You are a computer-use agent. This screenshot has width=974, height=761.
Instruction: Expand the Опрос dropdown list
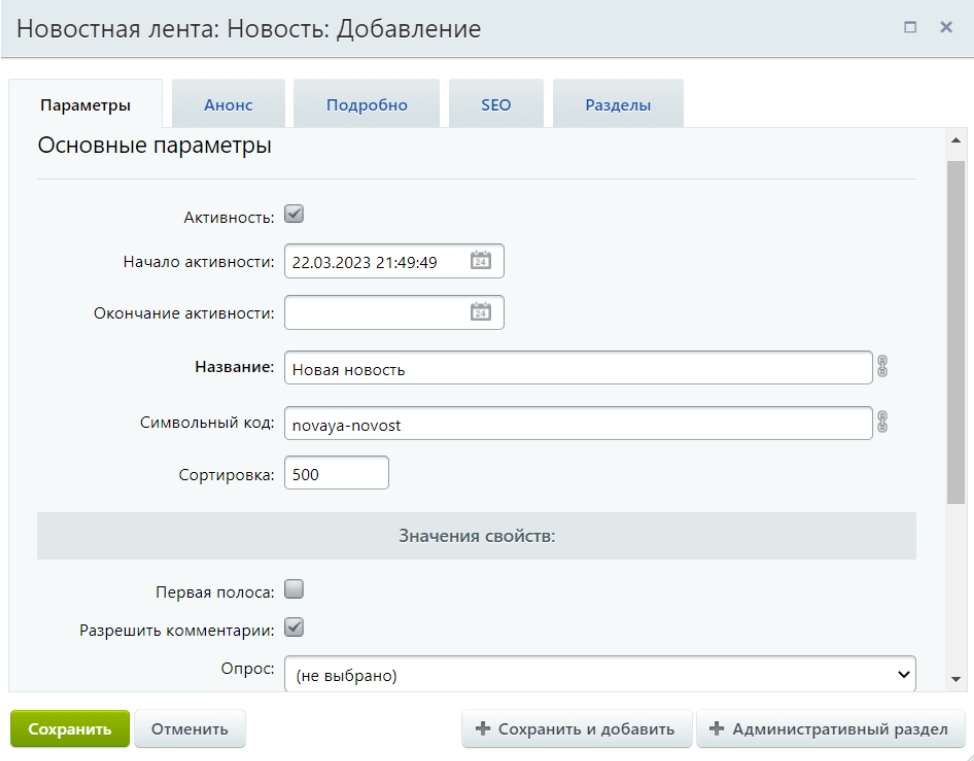click(x=600, y=675)
